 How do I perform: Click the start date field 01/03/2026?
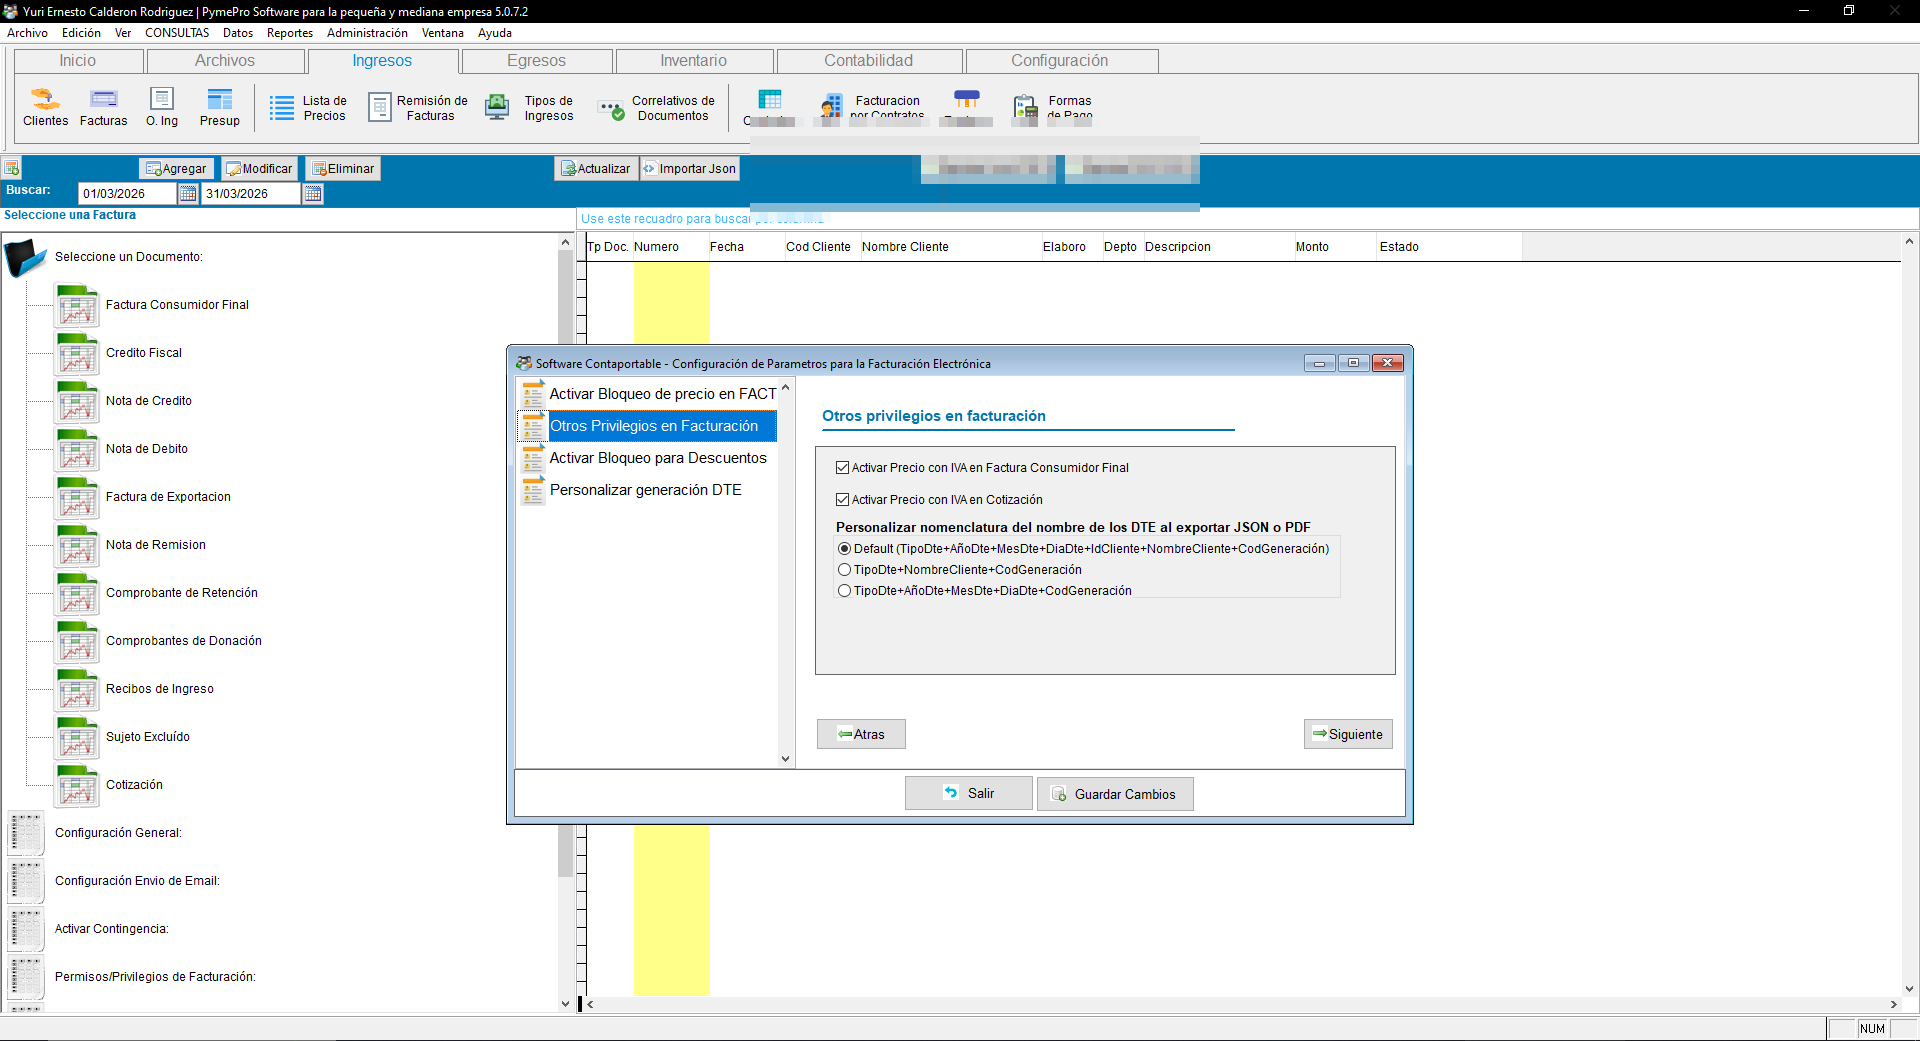pos(127,194)
